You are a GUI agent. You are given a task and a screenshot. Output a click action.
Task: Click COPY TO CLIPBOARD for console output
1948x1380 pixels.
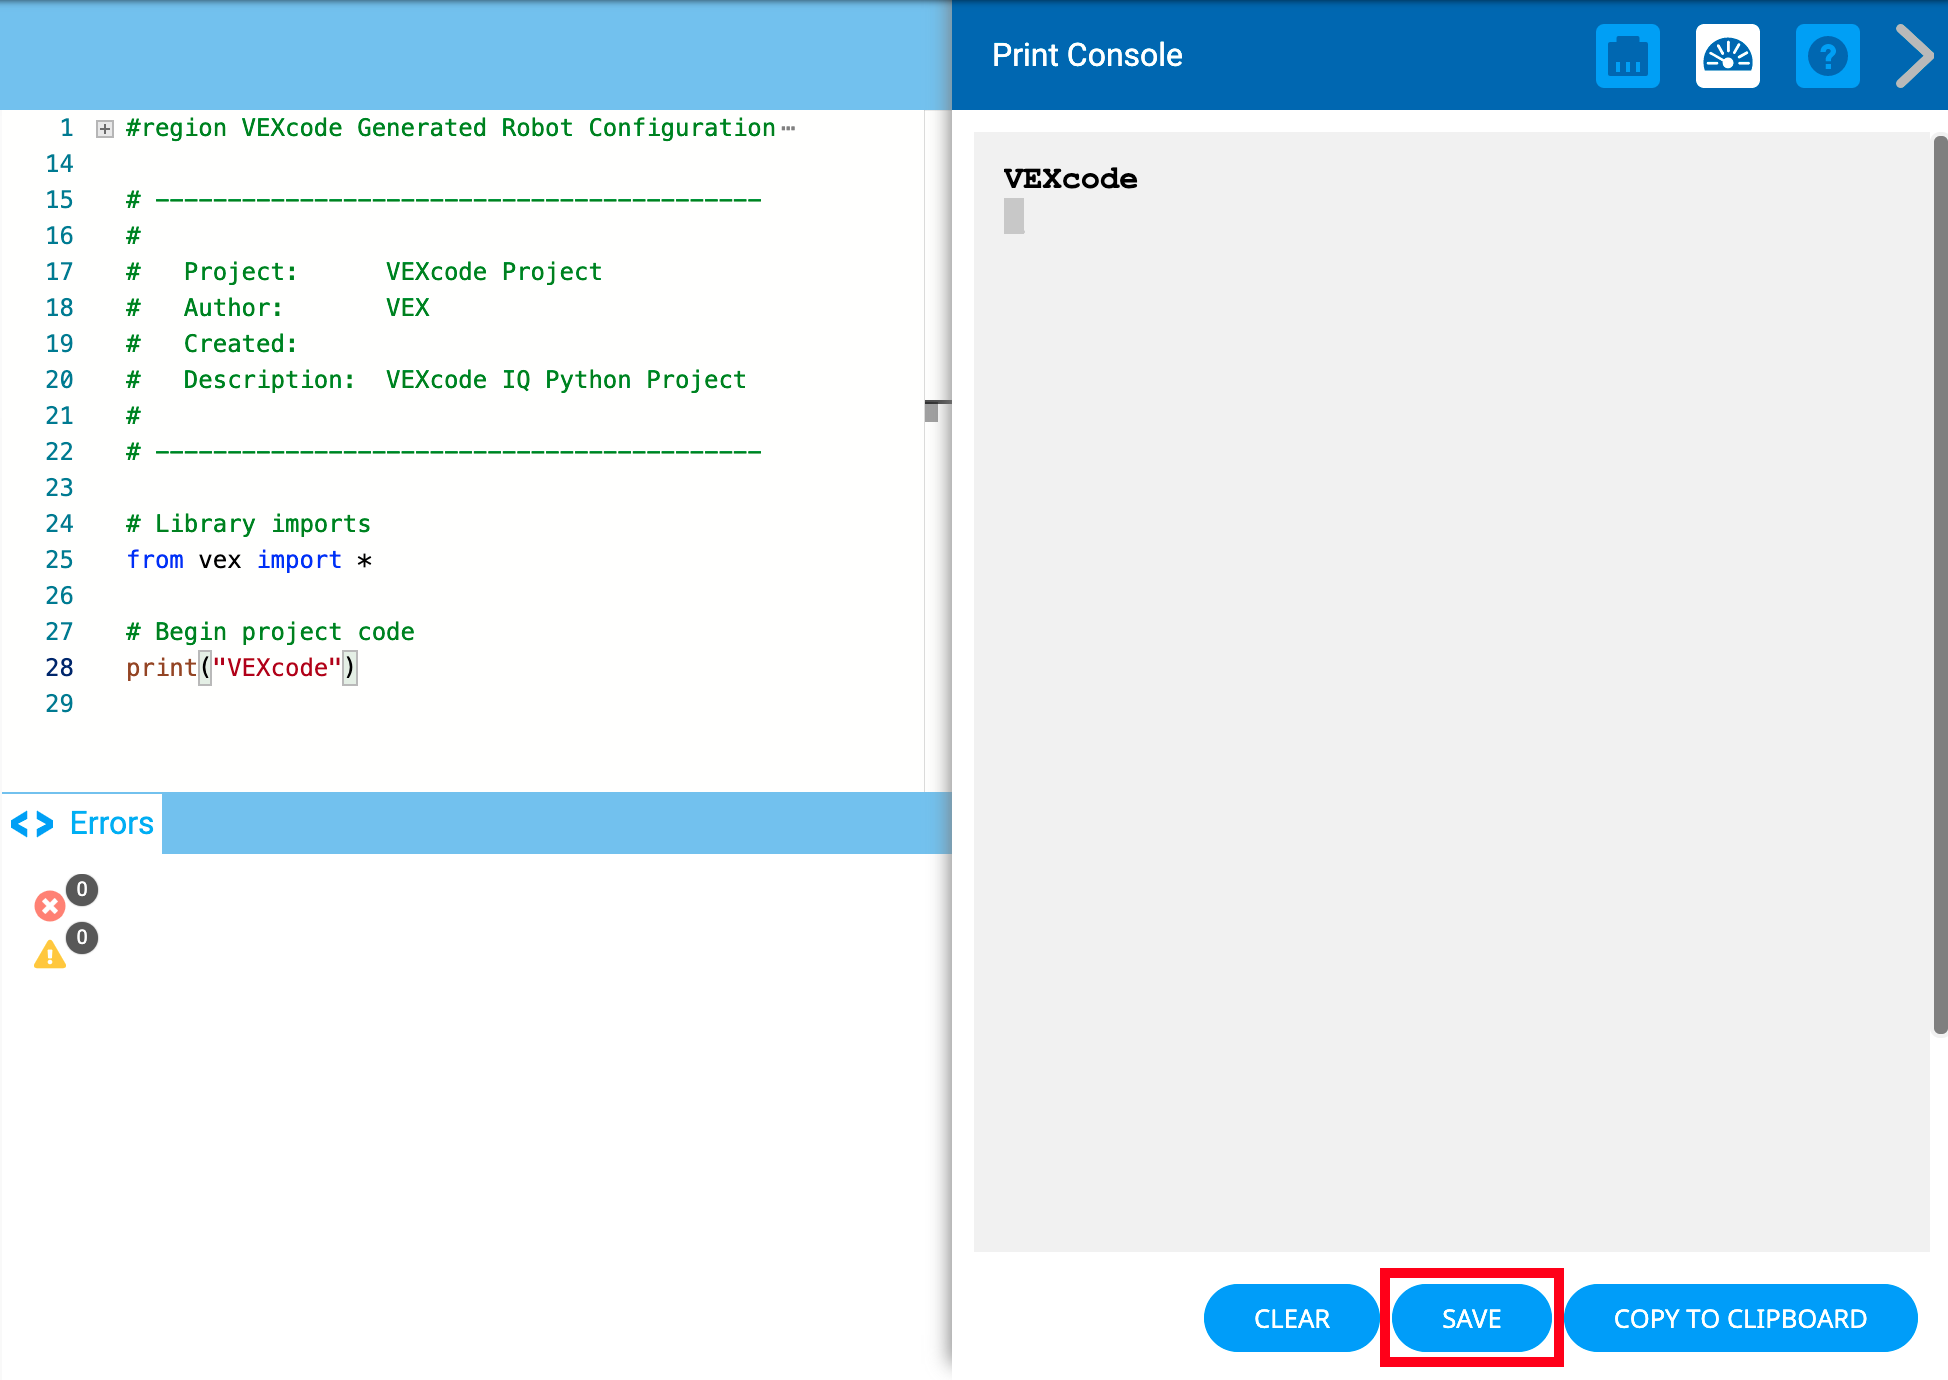[x=1740, y=1318]
